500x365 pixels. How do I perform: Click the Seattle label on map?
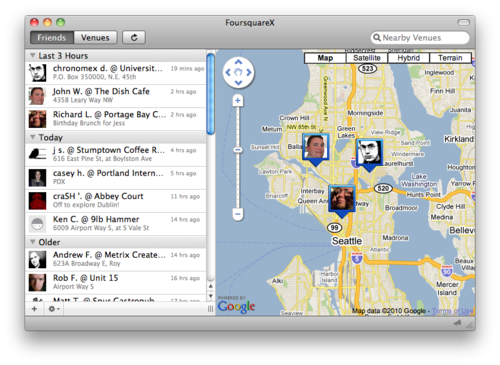tap(347, 241)
